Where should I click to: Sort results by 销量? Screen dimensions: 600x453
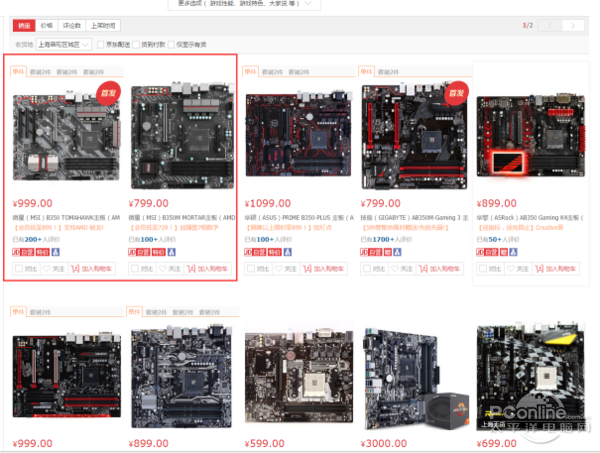click(x=24, y=26)
